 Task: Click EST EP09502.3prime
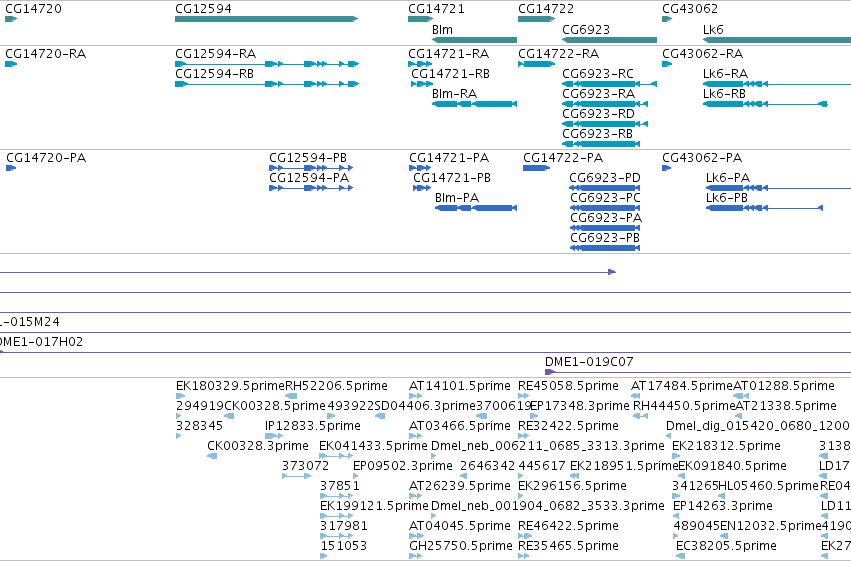356,476
